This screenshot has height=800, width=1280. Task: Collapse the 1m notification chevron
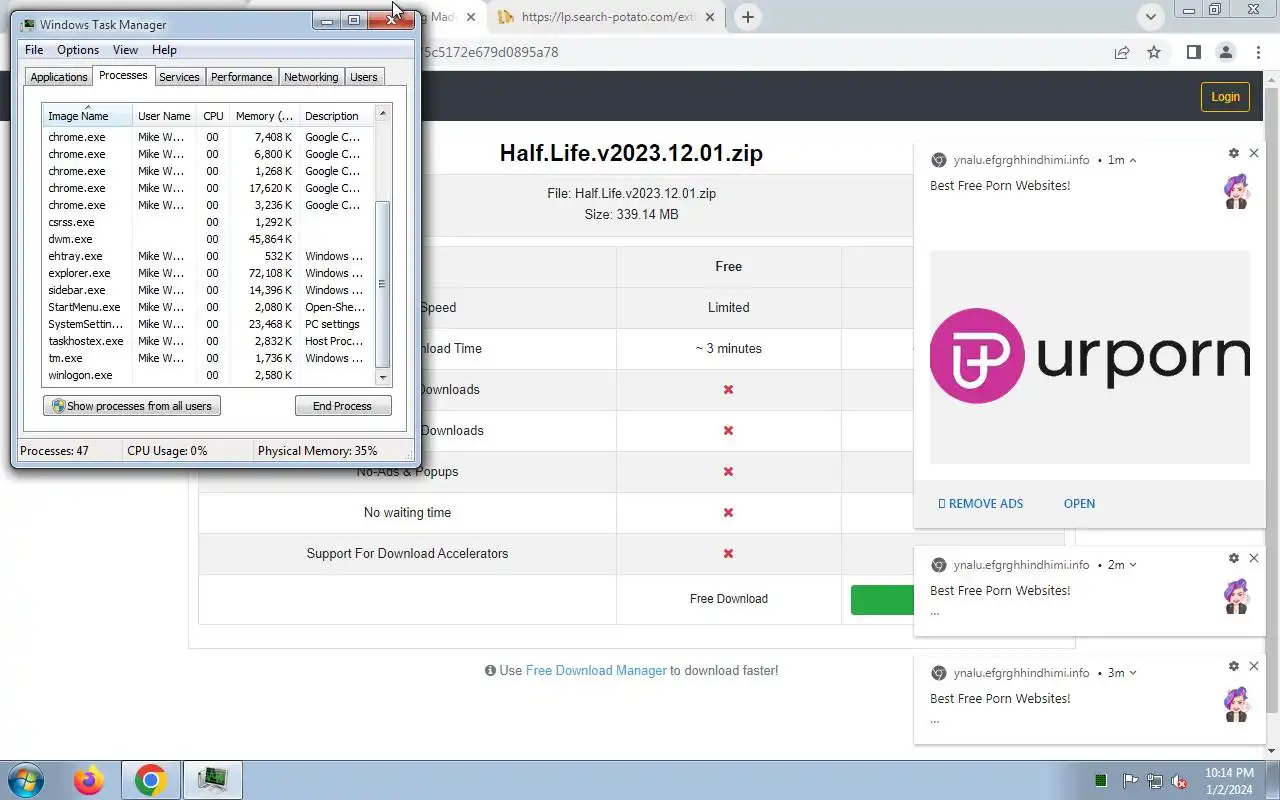(1133, 160)
